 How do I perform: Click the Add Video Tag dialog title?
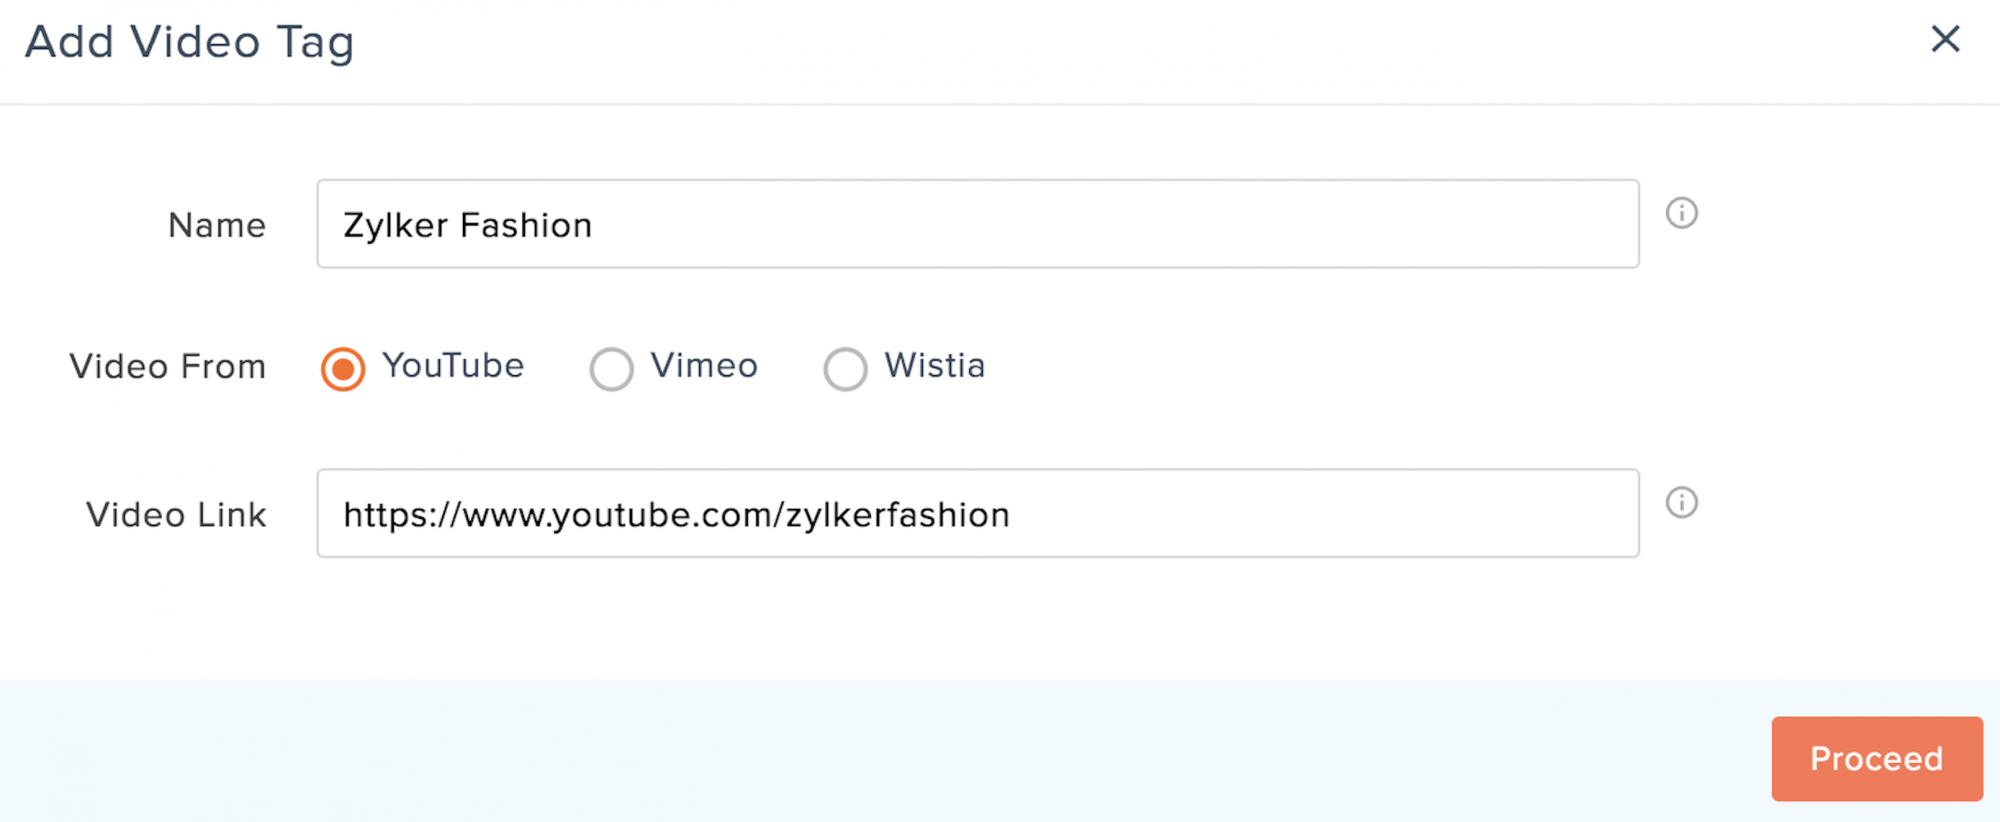190,43
